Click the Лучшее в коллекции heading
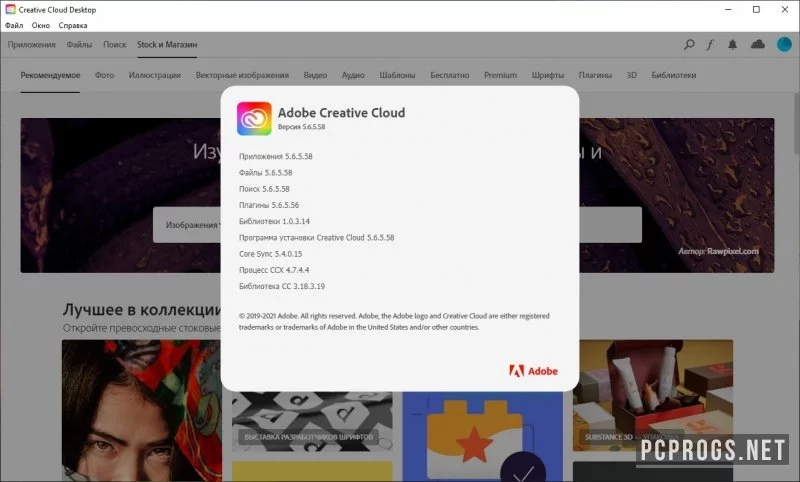This screenshot has width=800, height=482. click(142, 309)
